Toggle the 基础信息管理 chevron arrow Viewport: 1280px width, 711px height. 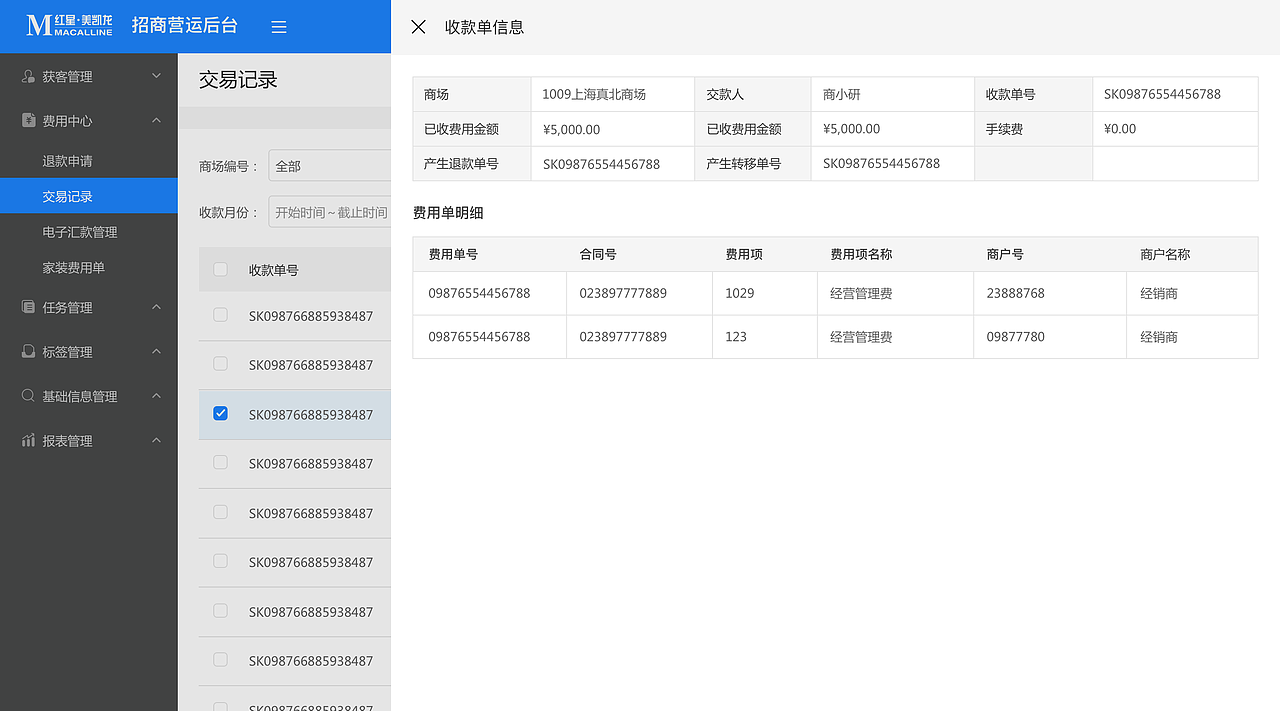[156, 396]
